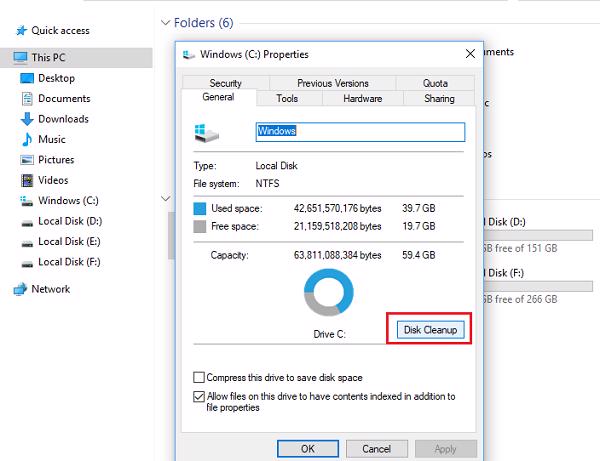Click the drive name field containing Windows
This screenshot has width=600, height=461.
[360, 132]
